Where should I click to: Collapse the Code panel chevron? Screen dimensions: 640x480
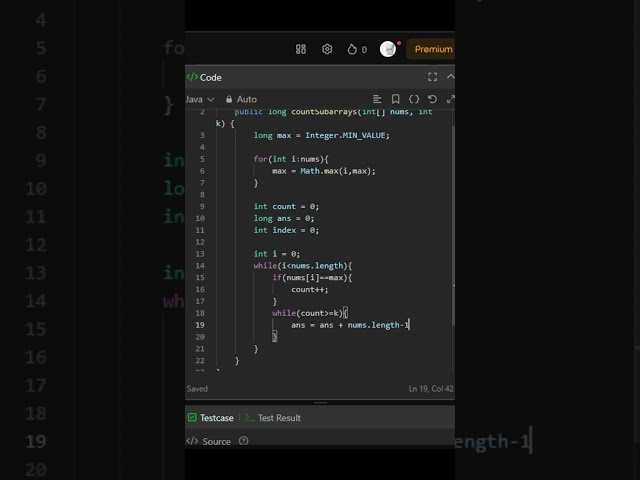point(450,77)
